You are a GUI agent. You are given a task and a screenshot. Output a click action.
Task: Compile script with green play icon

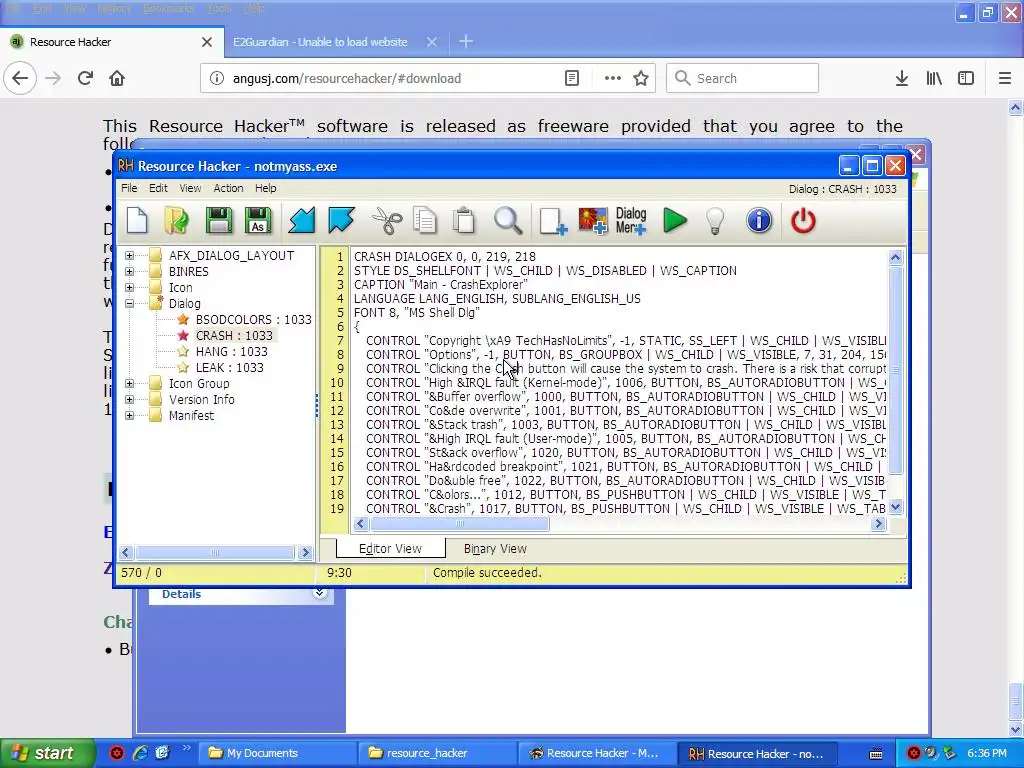click(x=675, y=221)
